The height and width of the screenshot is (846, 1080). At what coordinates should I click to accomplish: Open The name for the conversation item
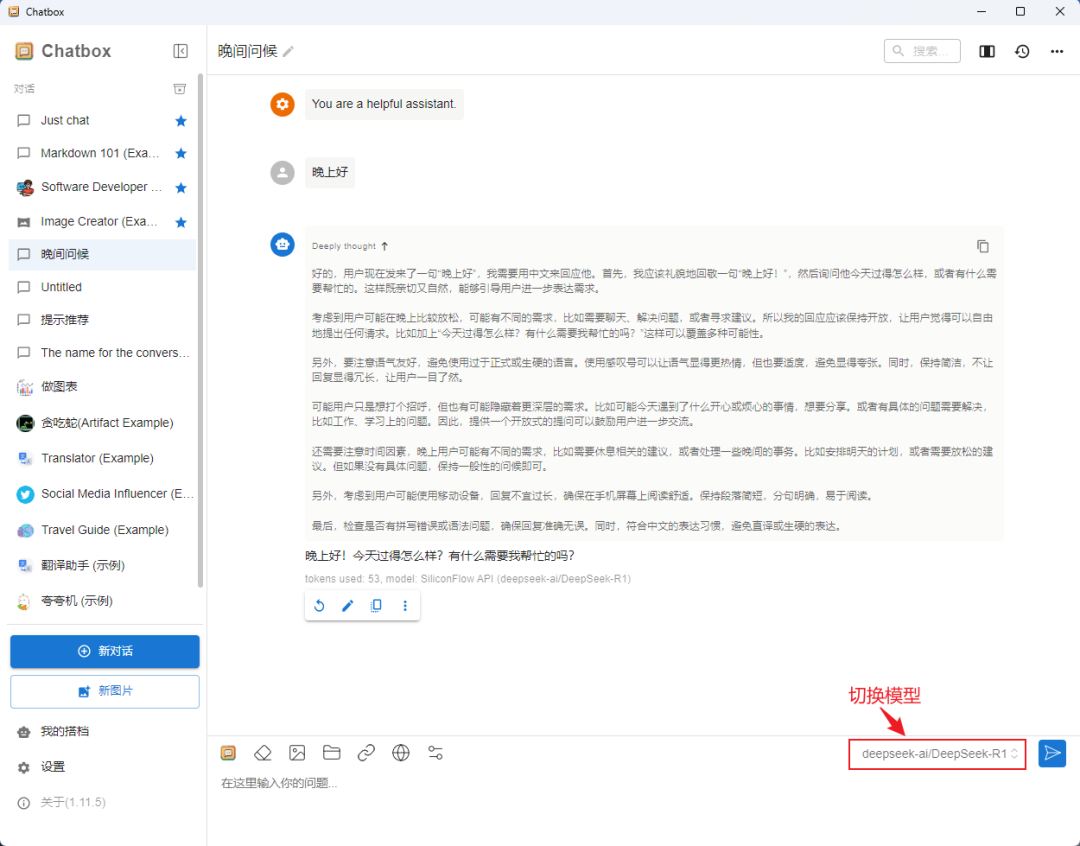pyautogui.click(x=103, y=353)
